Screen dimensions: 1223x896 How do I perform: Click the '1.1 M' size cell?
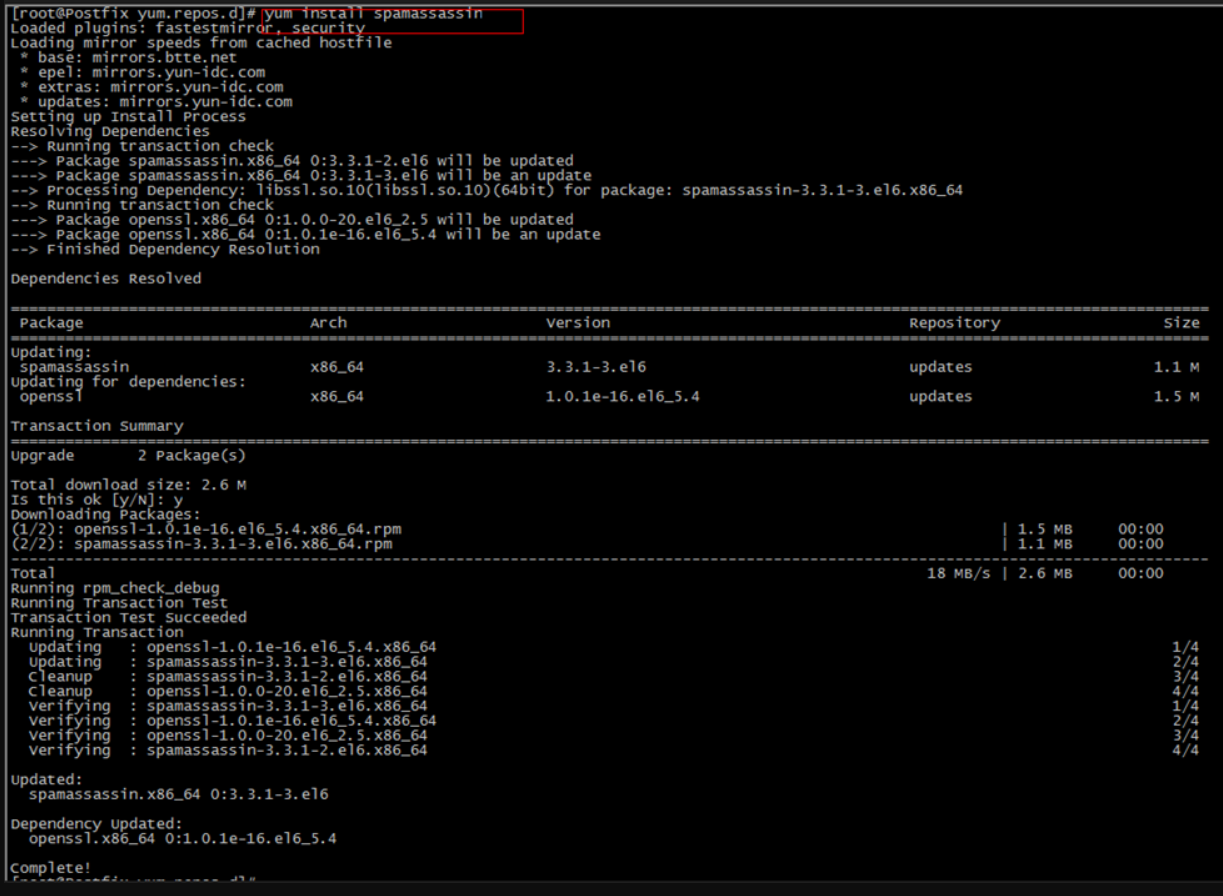pyautogui.click(x=1177, y=367)
